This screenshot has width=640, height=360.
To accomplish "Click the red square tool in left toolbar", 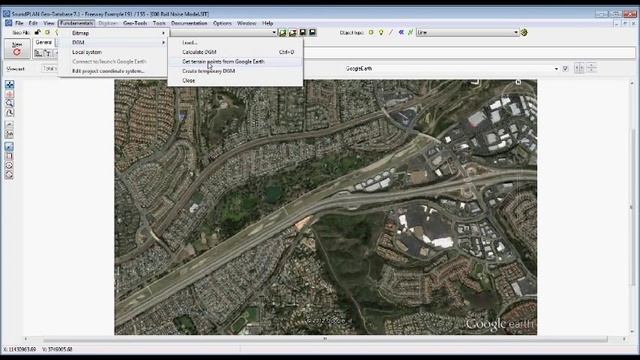I will click(x=9, y=156).
